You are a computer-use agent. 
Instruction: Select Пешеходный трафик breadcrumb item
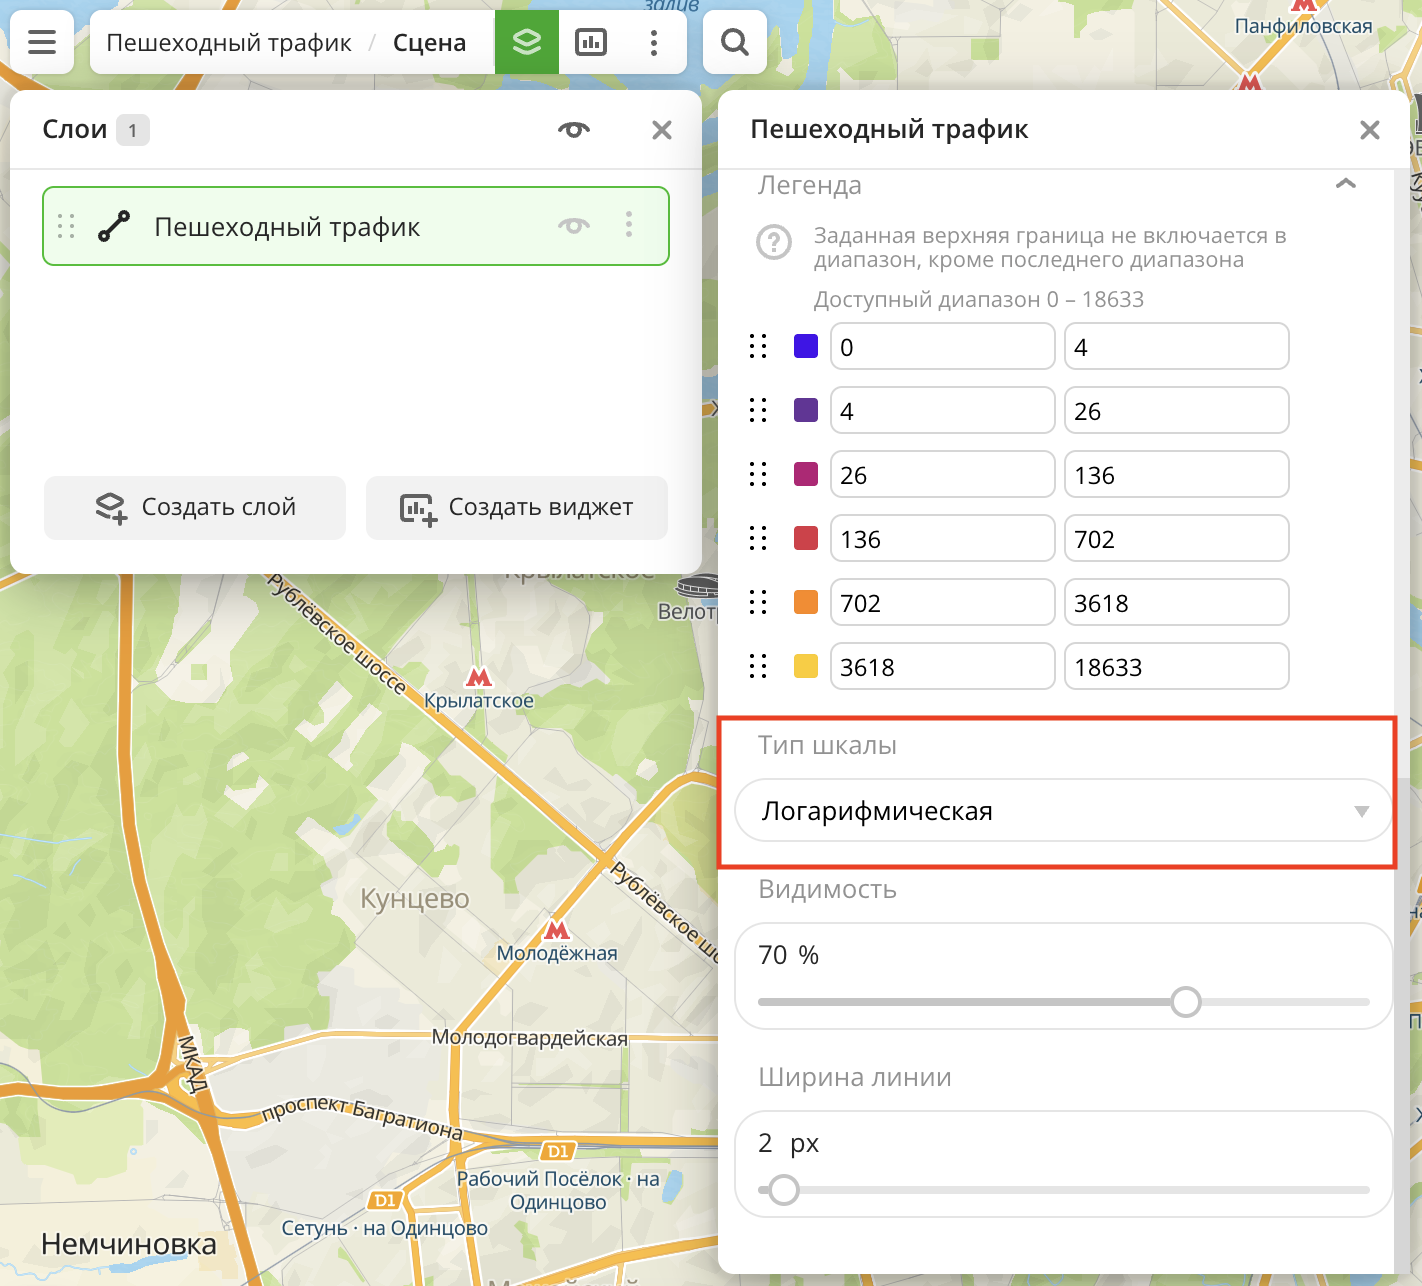[x=229, y=43]
